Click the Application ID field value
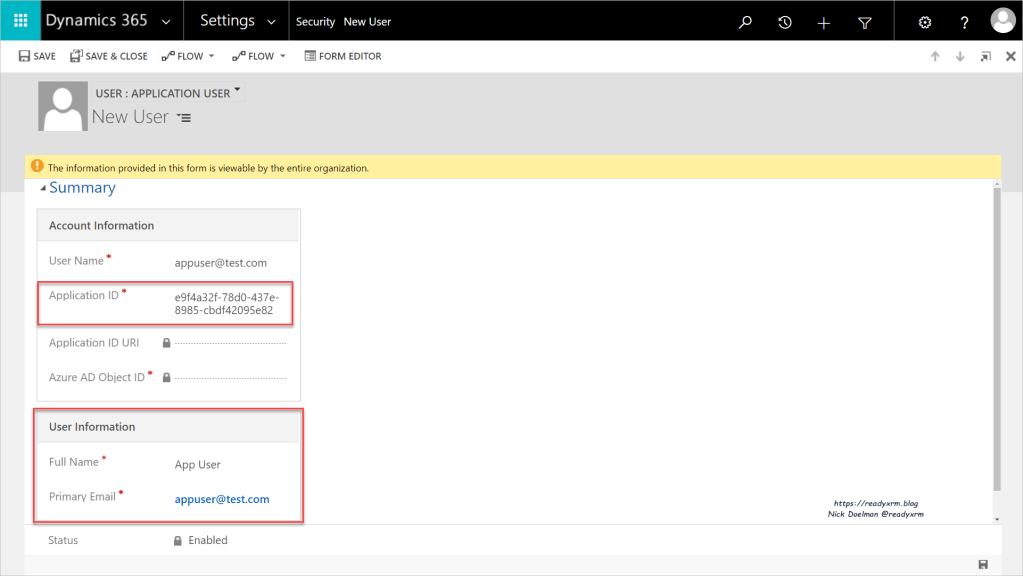The height and width of the screenshot is (576, 1023). click(x=227, y=303)
